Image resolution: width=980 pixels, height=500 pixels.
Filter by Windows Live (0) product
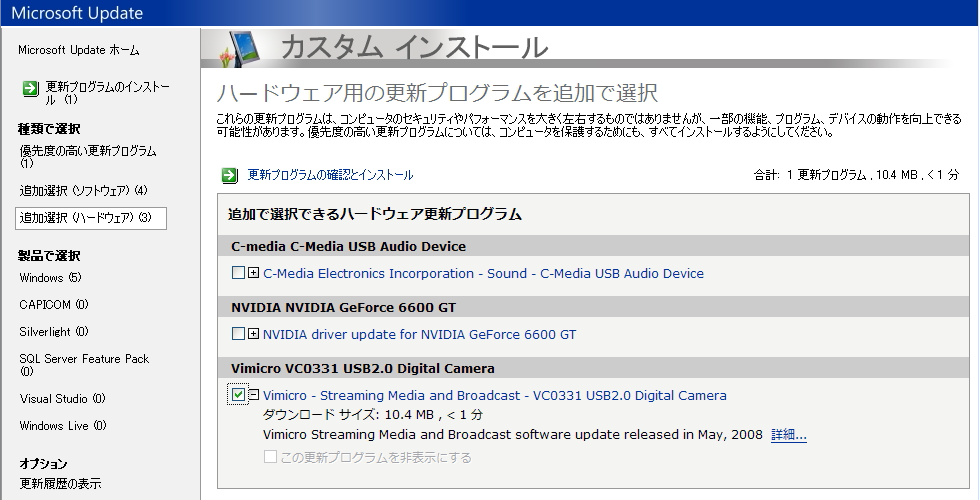click(63, 426)
